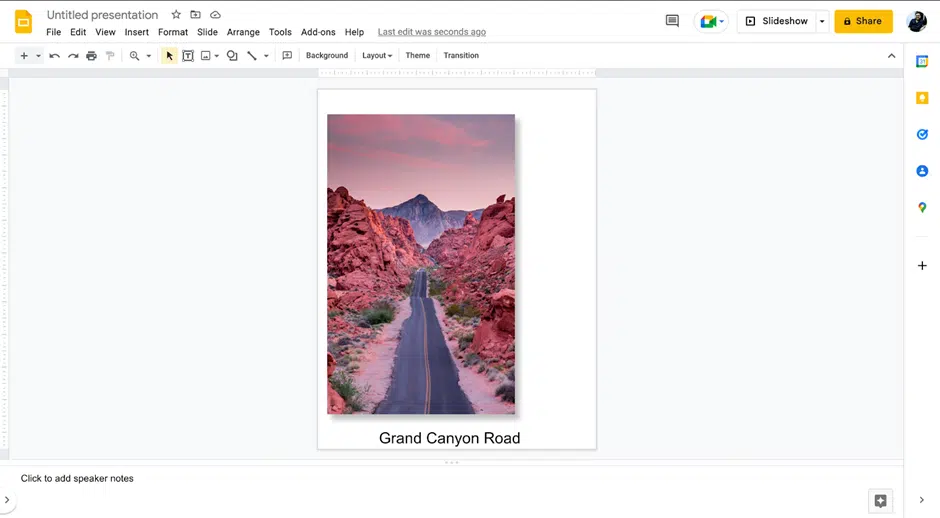Select the canyon road image
This screenshot has height=518, width=940.
point(421,264)
